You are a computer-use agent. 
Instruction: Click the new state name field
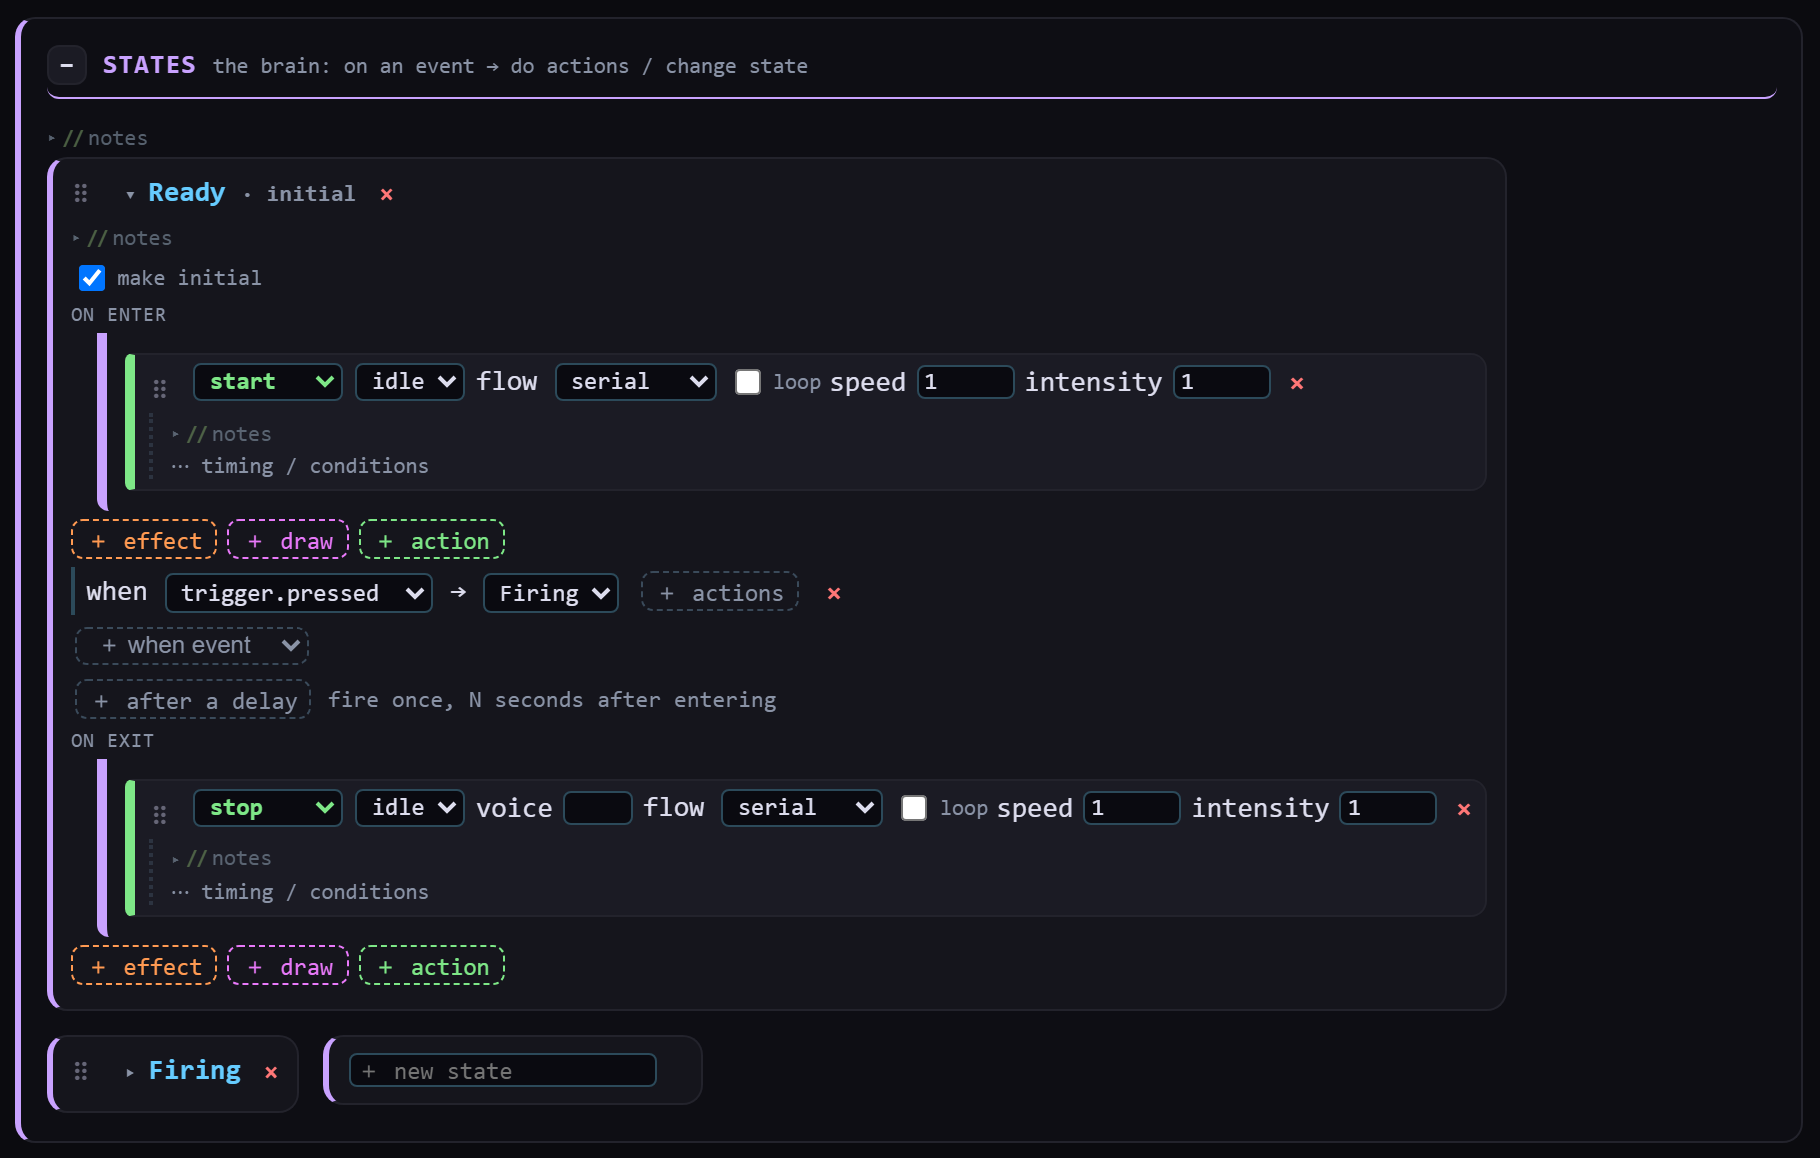[x=503, y=1071]
